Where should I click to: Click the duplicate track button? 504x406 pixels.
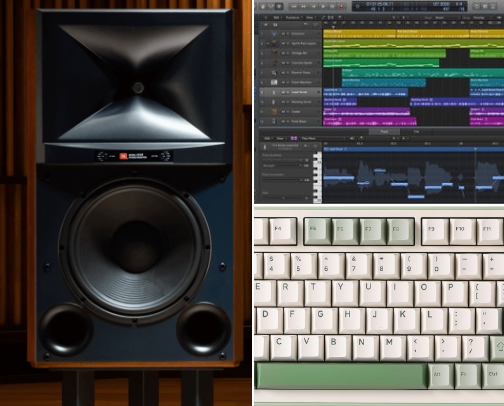[x=275, y=25]
